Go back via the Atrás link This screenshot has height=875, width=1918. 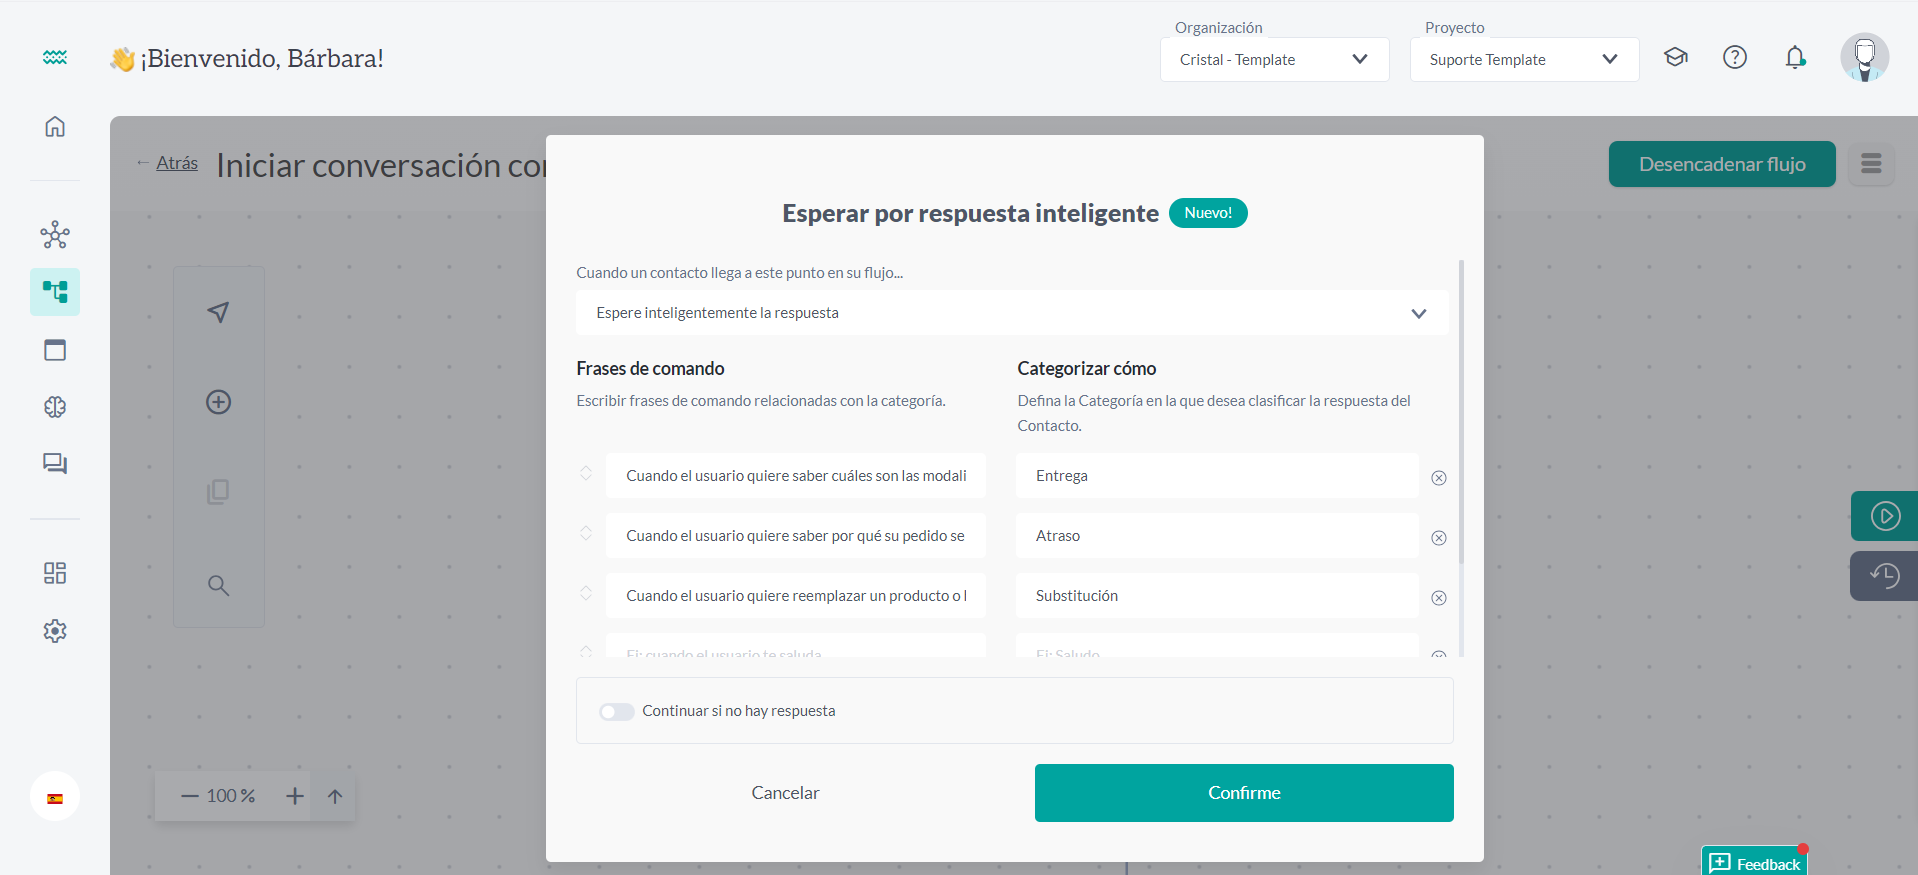[x=177, y=163]
